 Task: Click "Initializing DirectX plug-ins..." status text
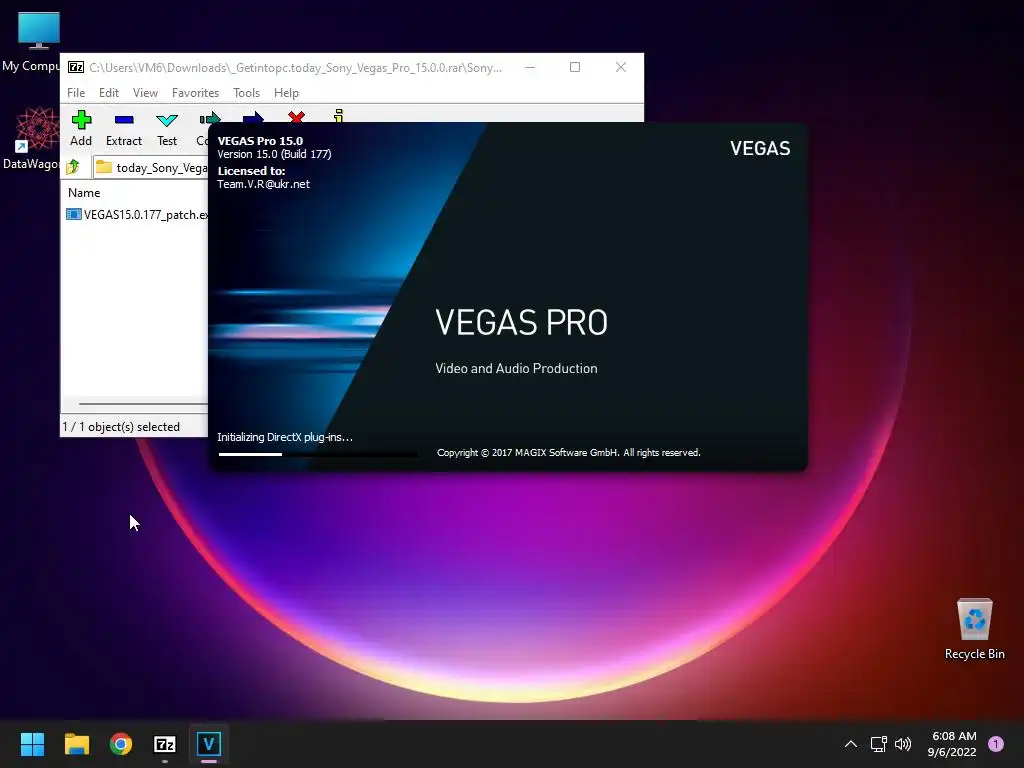click(x=285, y=437)
